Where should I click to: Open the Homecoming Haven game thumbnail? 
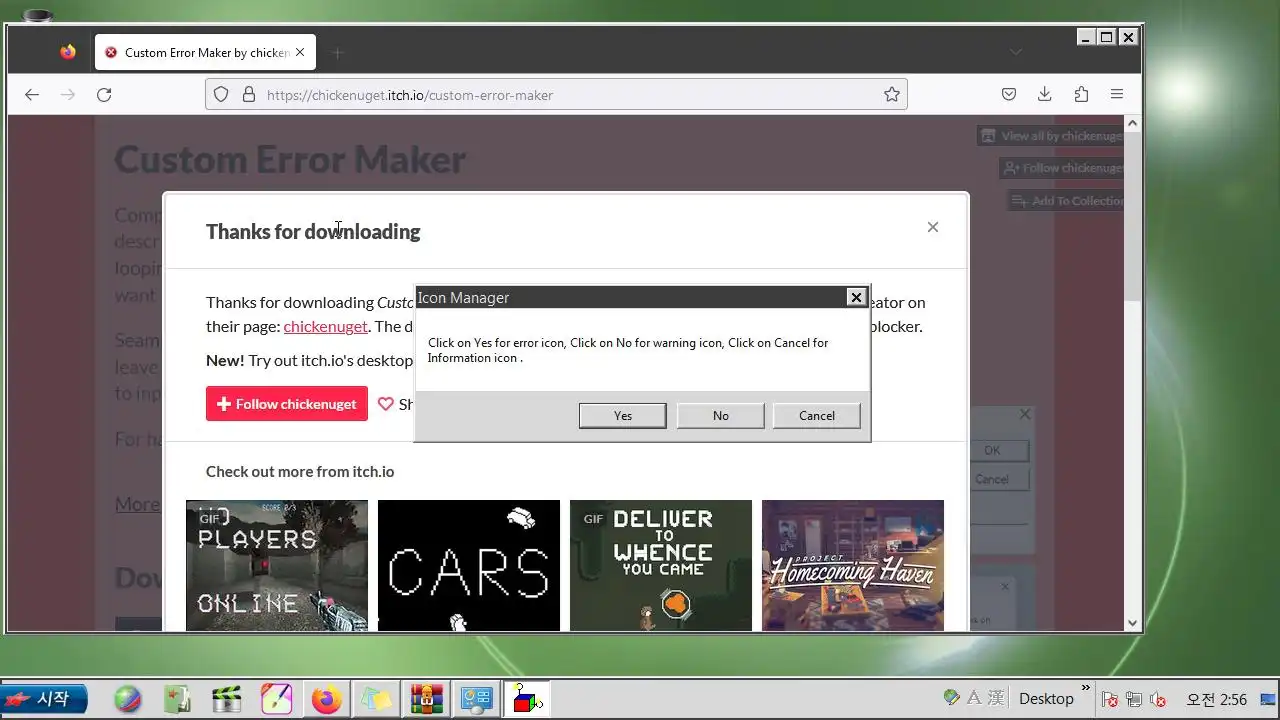click(853, 565)
